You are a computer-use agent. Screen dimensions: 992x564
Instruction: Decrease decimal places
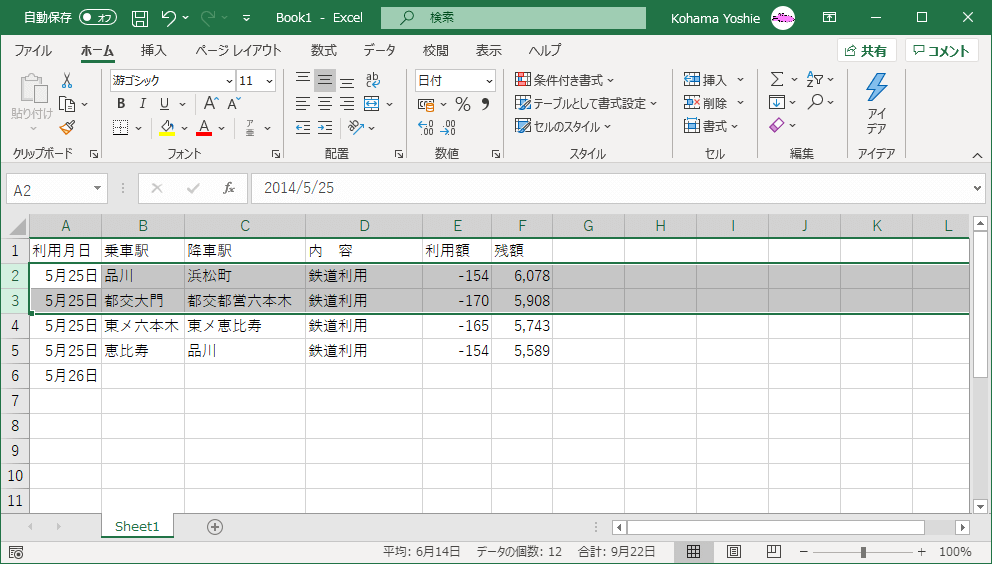[448, 128]
